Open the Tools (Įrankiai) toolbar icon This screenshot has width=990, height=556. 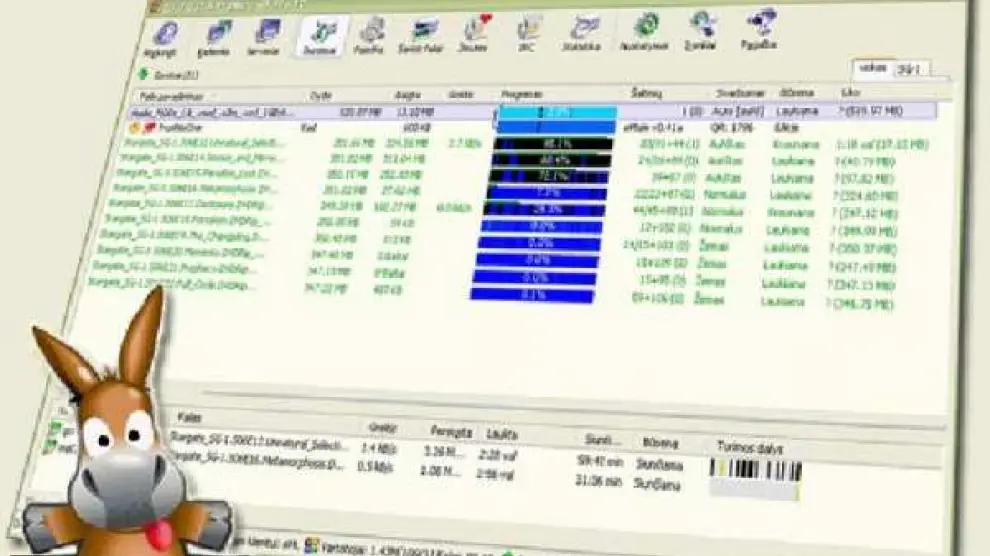click(704, 30)
